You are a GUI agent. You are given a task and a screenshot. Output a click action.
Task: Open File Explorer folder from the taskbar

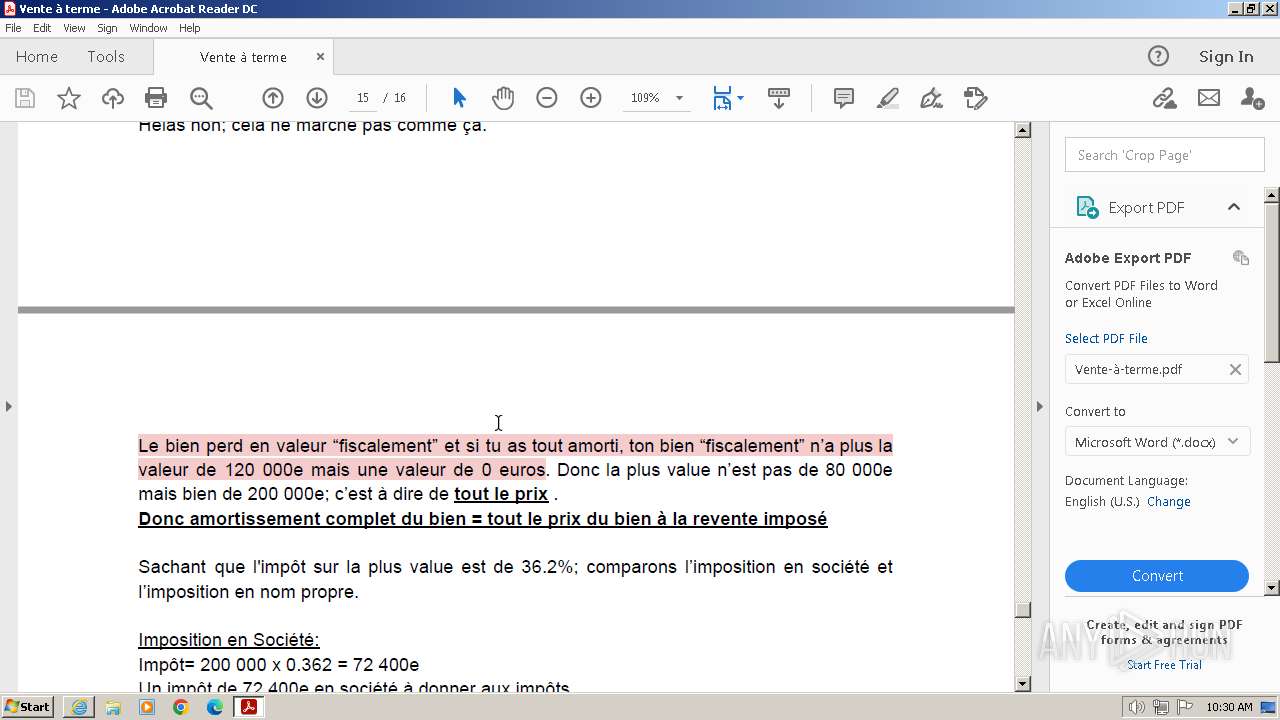(x=113, y=707)
